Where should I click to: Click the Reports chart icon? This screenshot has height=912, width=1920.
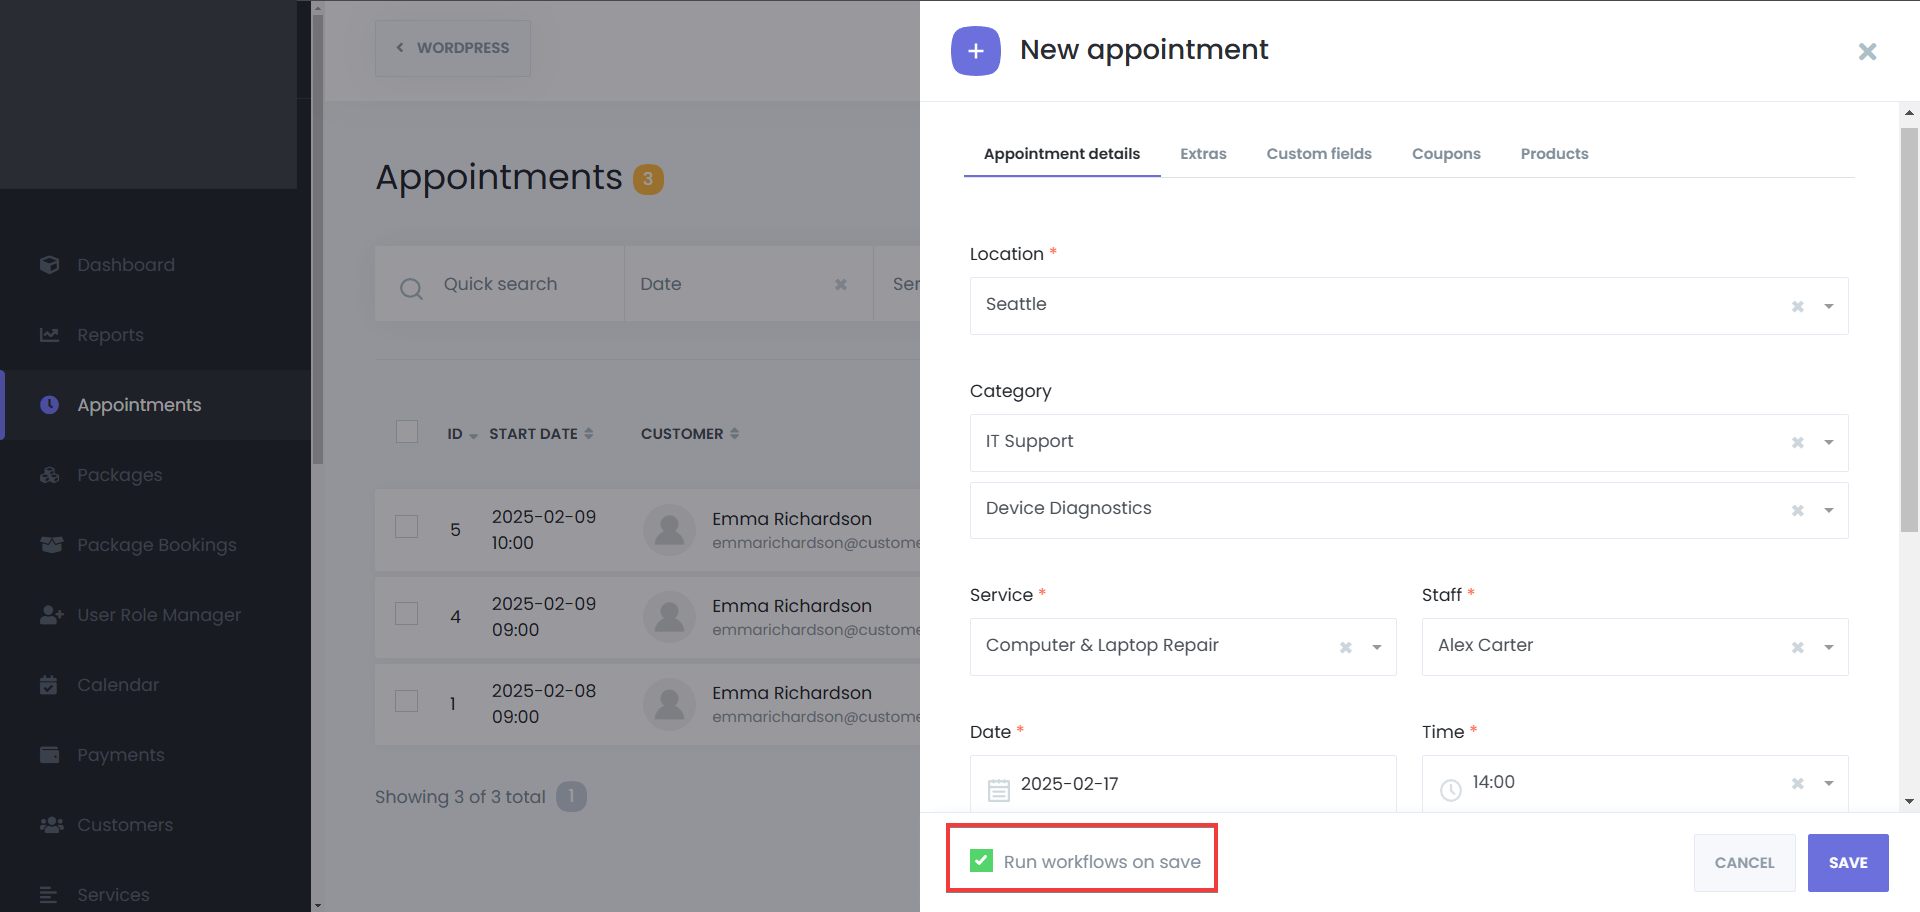(x=50, y=335)
